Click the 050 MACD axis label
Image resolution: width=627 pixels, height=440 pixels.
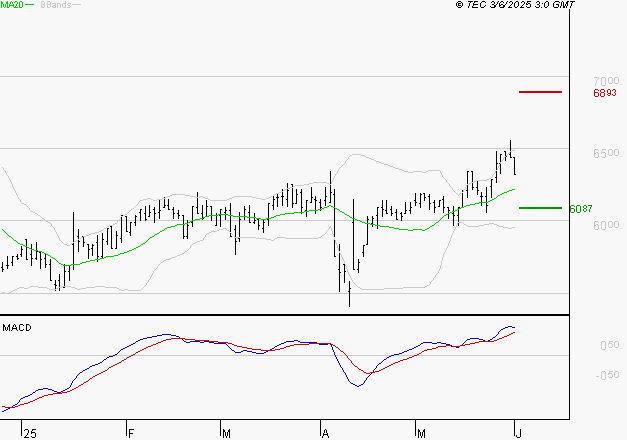[x=610, y=345]
